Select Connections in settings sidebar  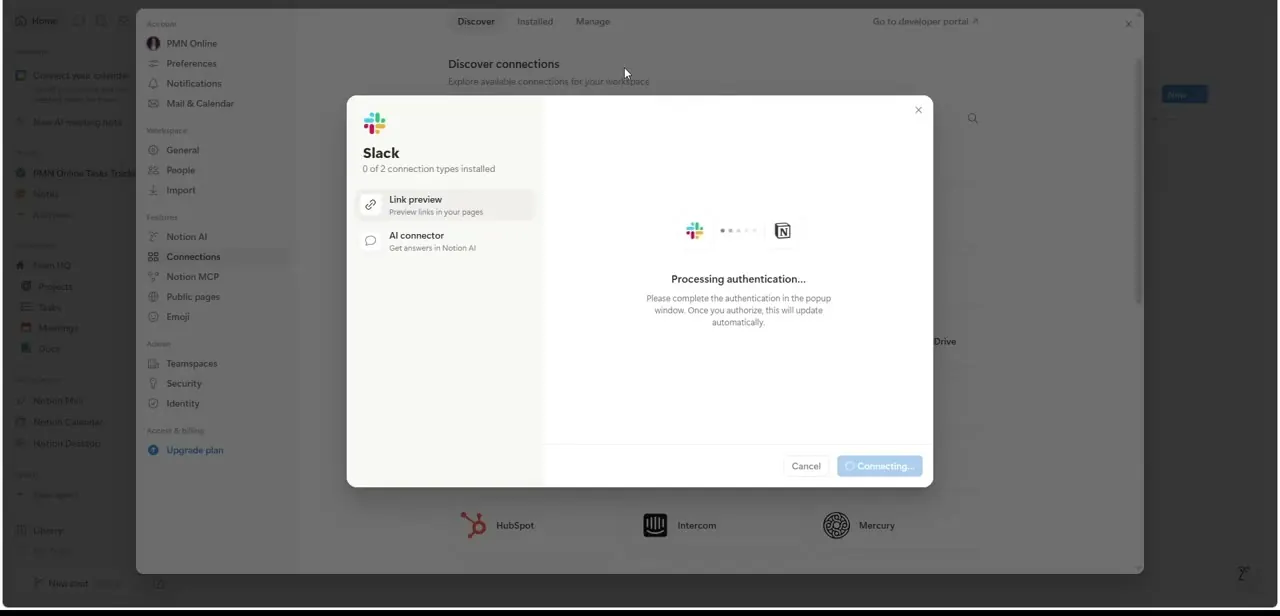tap(217, 257)
